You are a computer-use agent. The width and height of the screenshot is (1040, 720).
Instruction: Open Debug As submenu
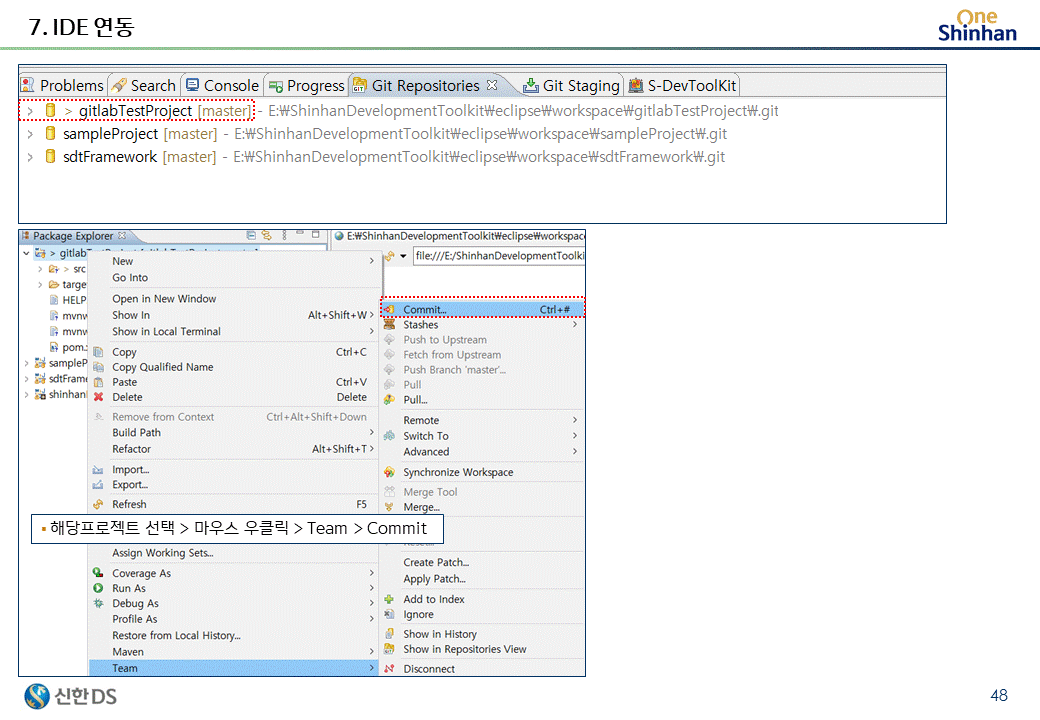(x=233, y=603)
